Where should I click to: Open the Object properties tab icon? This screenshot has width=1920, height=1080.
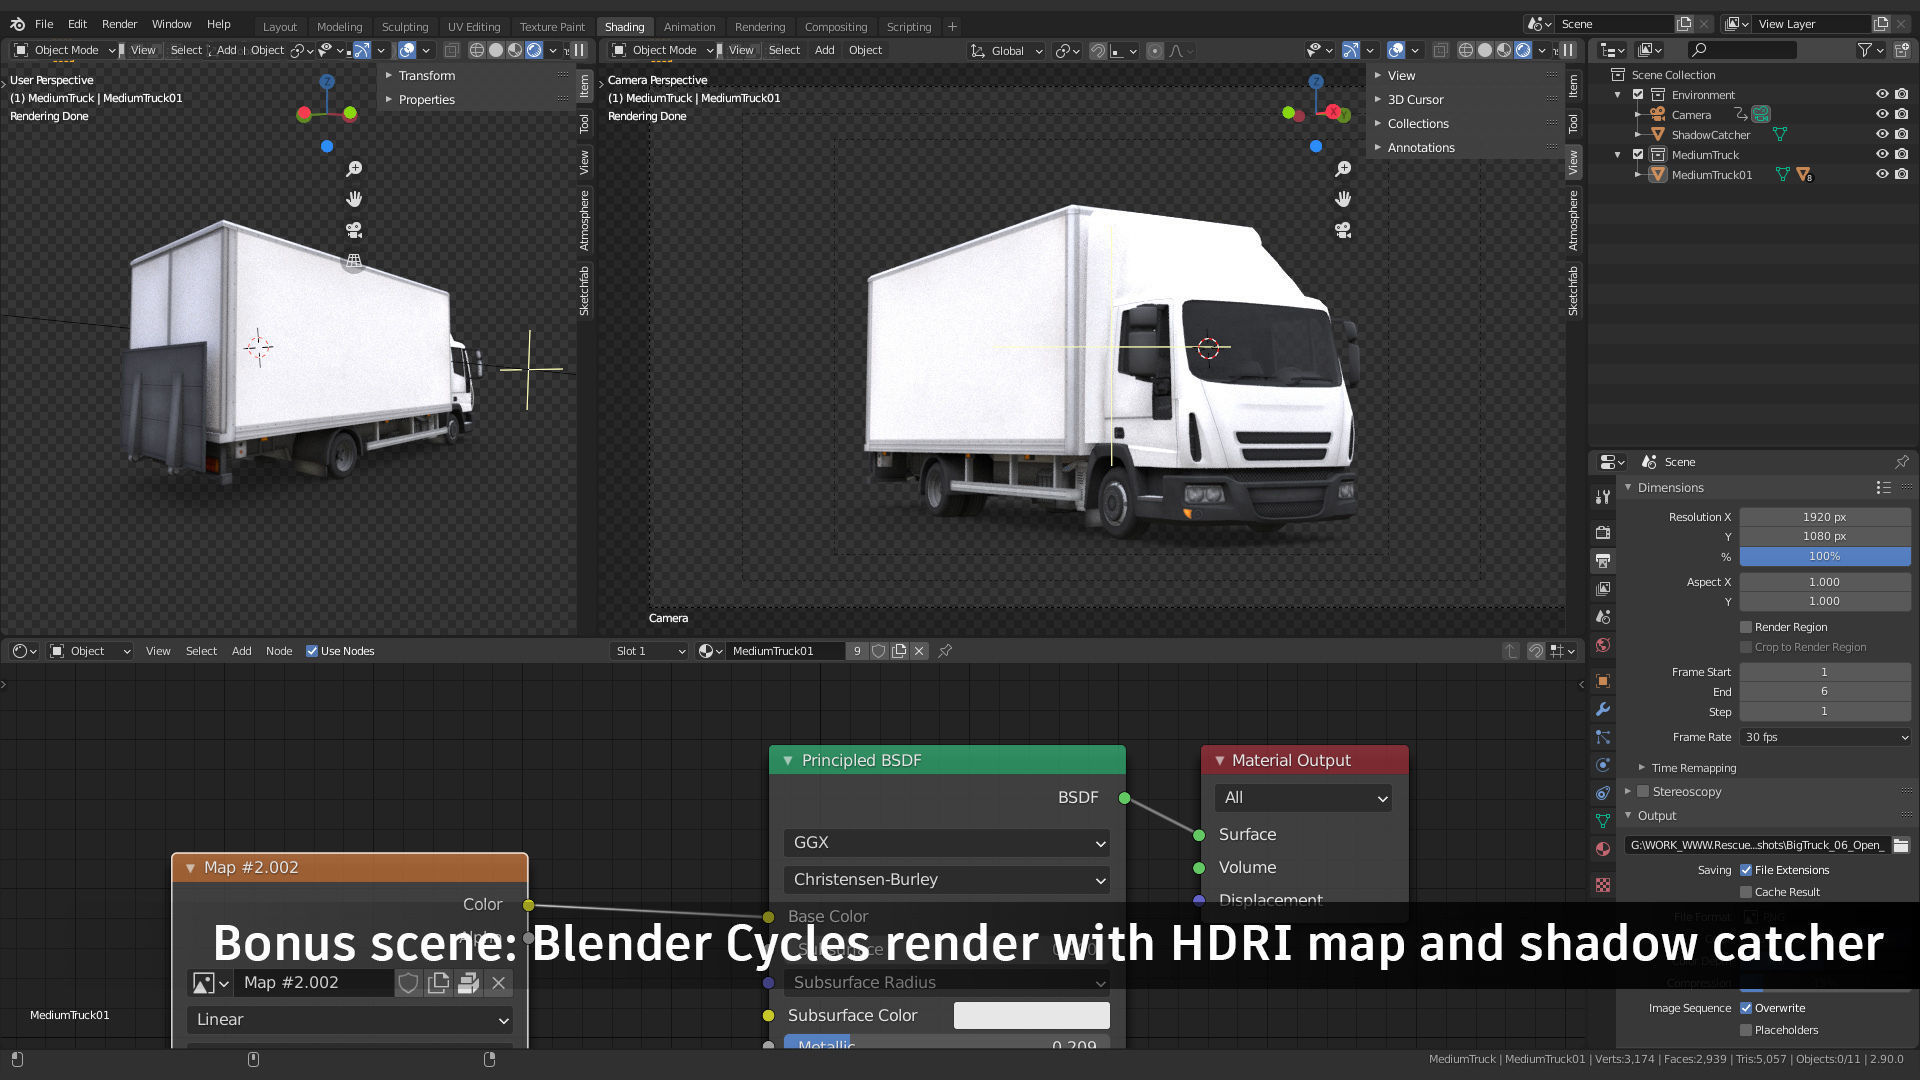point(1603,681)
